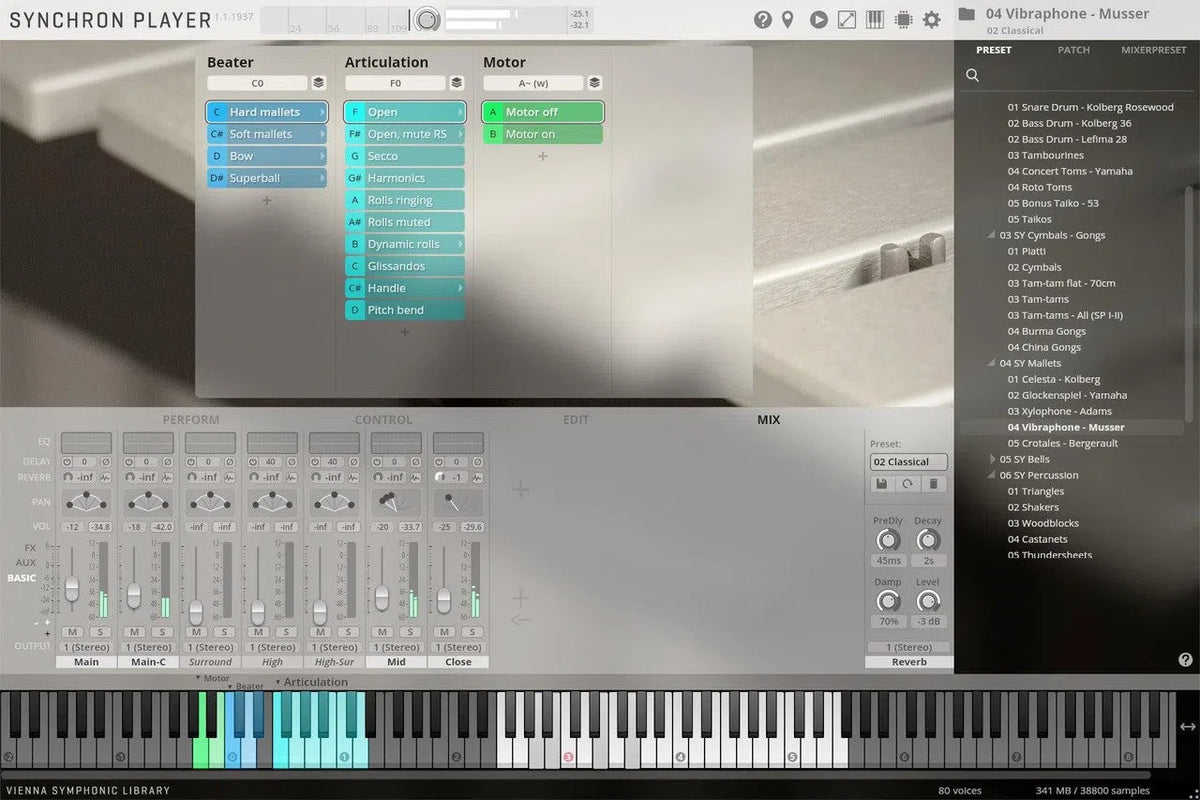Open the settings gear icon
The image size is (1200, 800).
931,19
